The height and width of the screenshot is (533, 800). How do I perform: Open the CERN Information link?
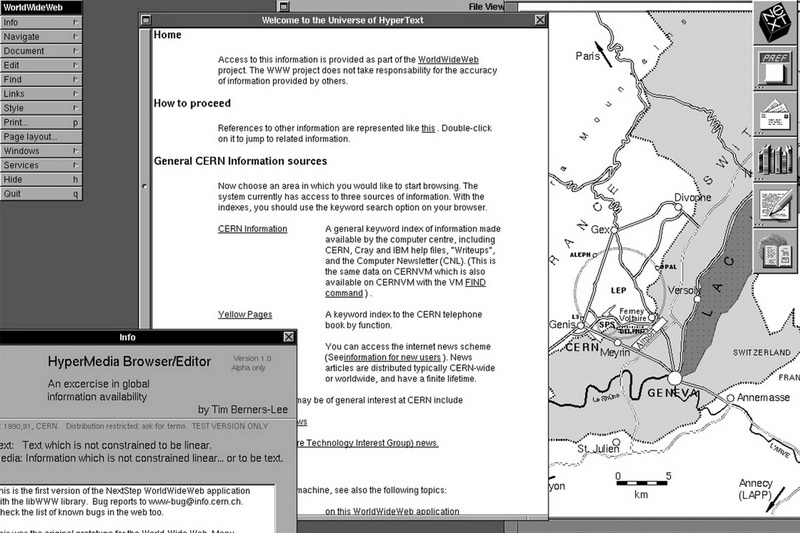pos(253,229)
